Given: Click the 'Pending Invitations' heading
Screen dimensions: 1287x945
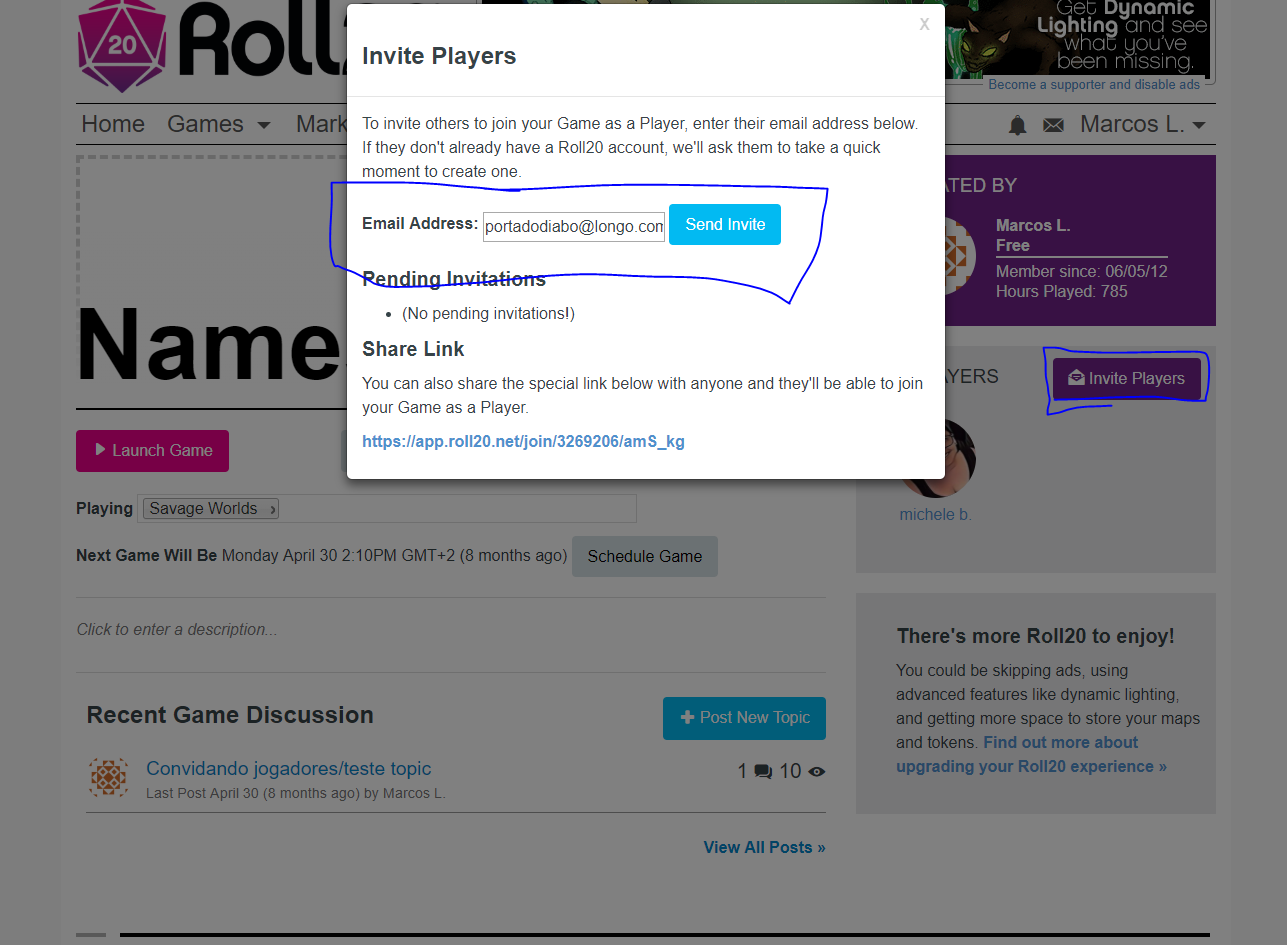Looking at the screenshot, I should tap(454, 279).
